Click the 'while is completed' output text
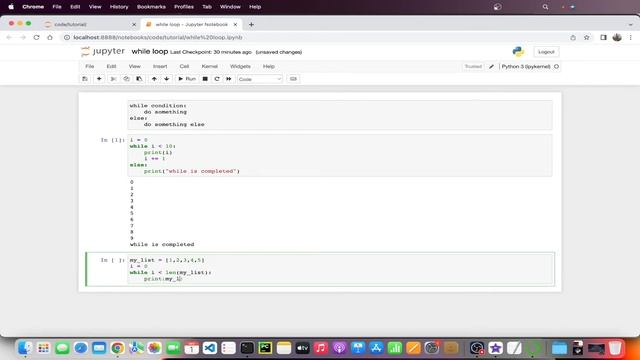The height and width of the screenshot is (360, 640). tap(162, 244)
